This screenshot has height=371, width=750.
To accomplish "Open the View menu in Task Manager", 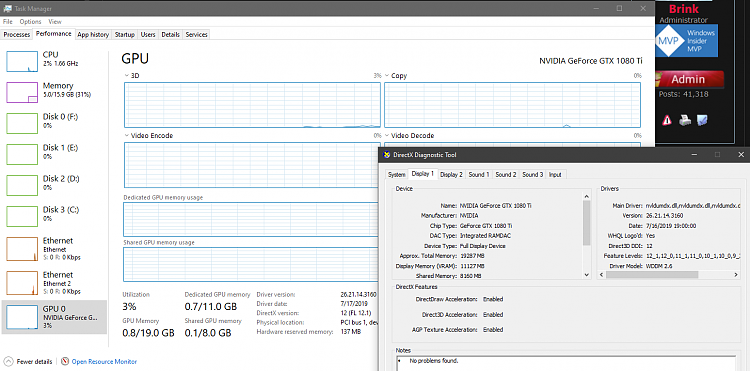I will pyautogui.click(x=55, y=22).
